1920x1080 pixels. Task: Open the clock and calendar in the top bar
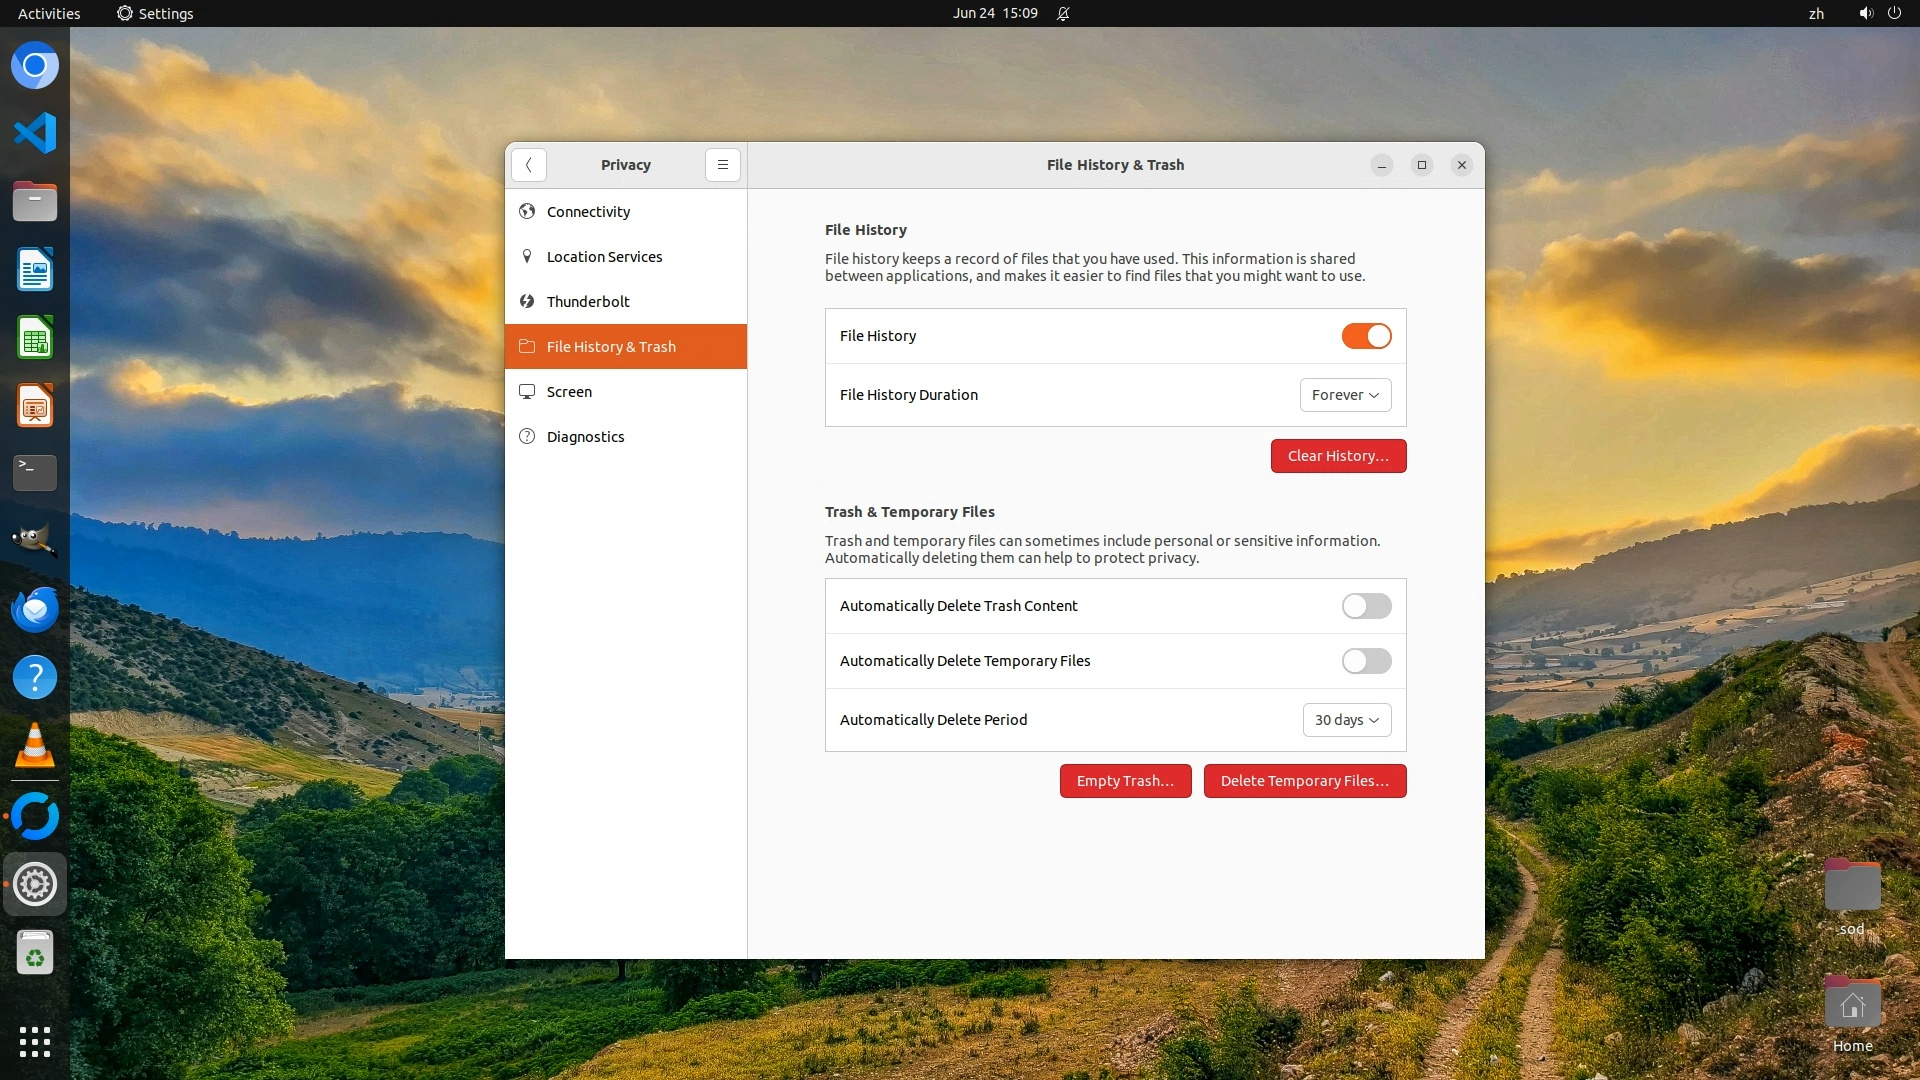(994, 14)
